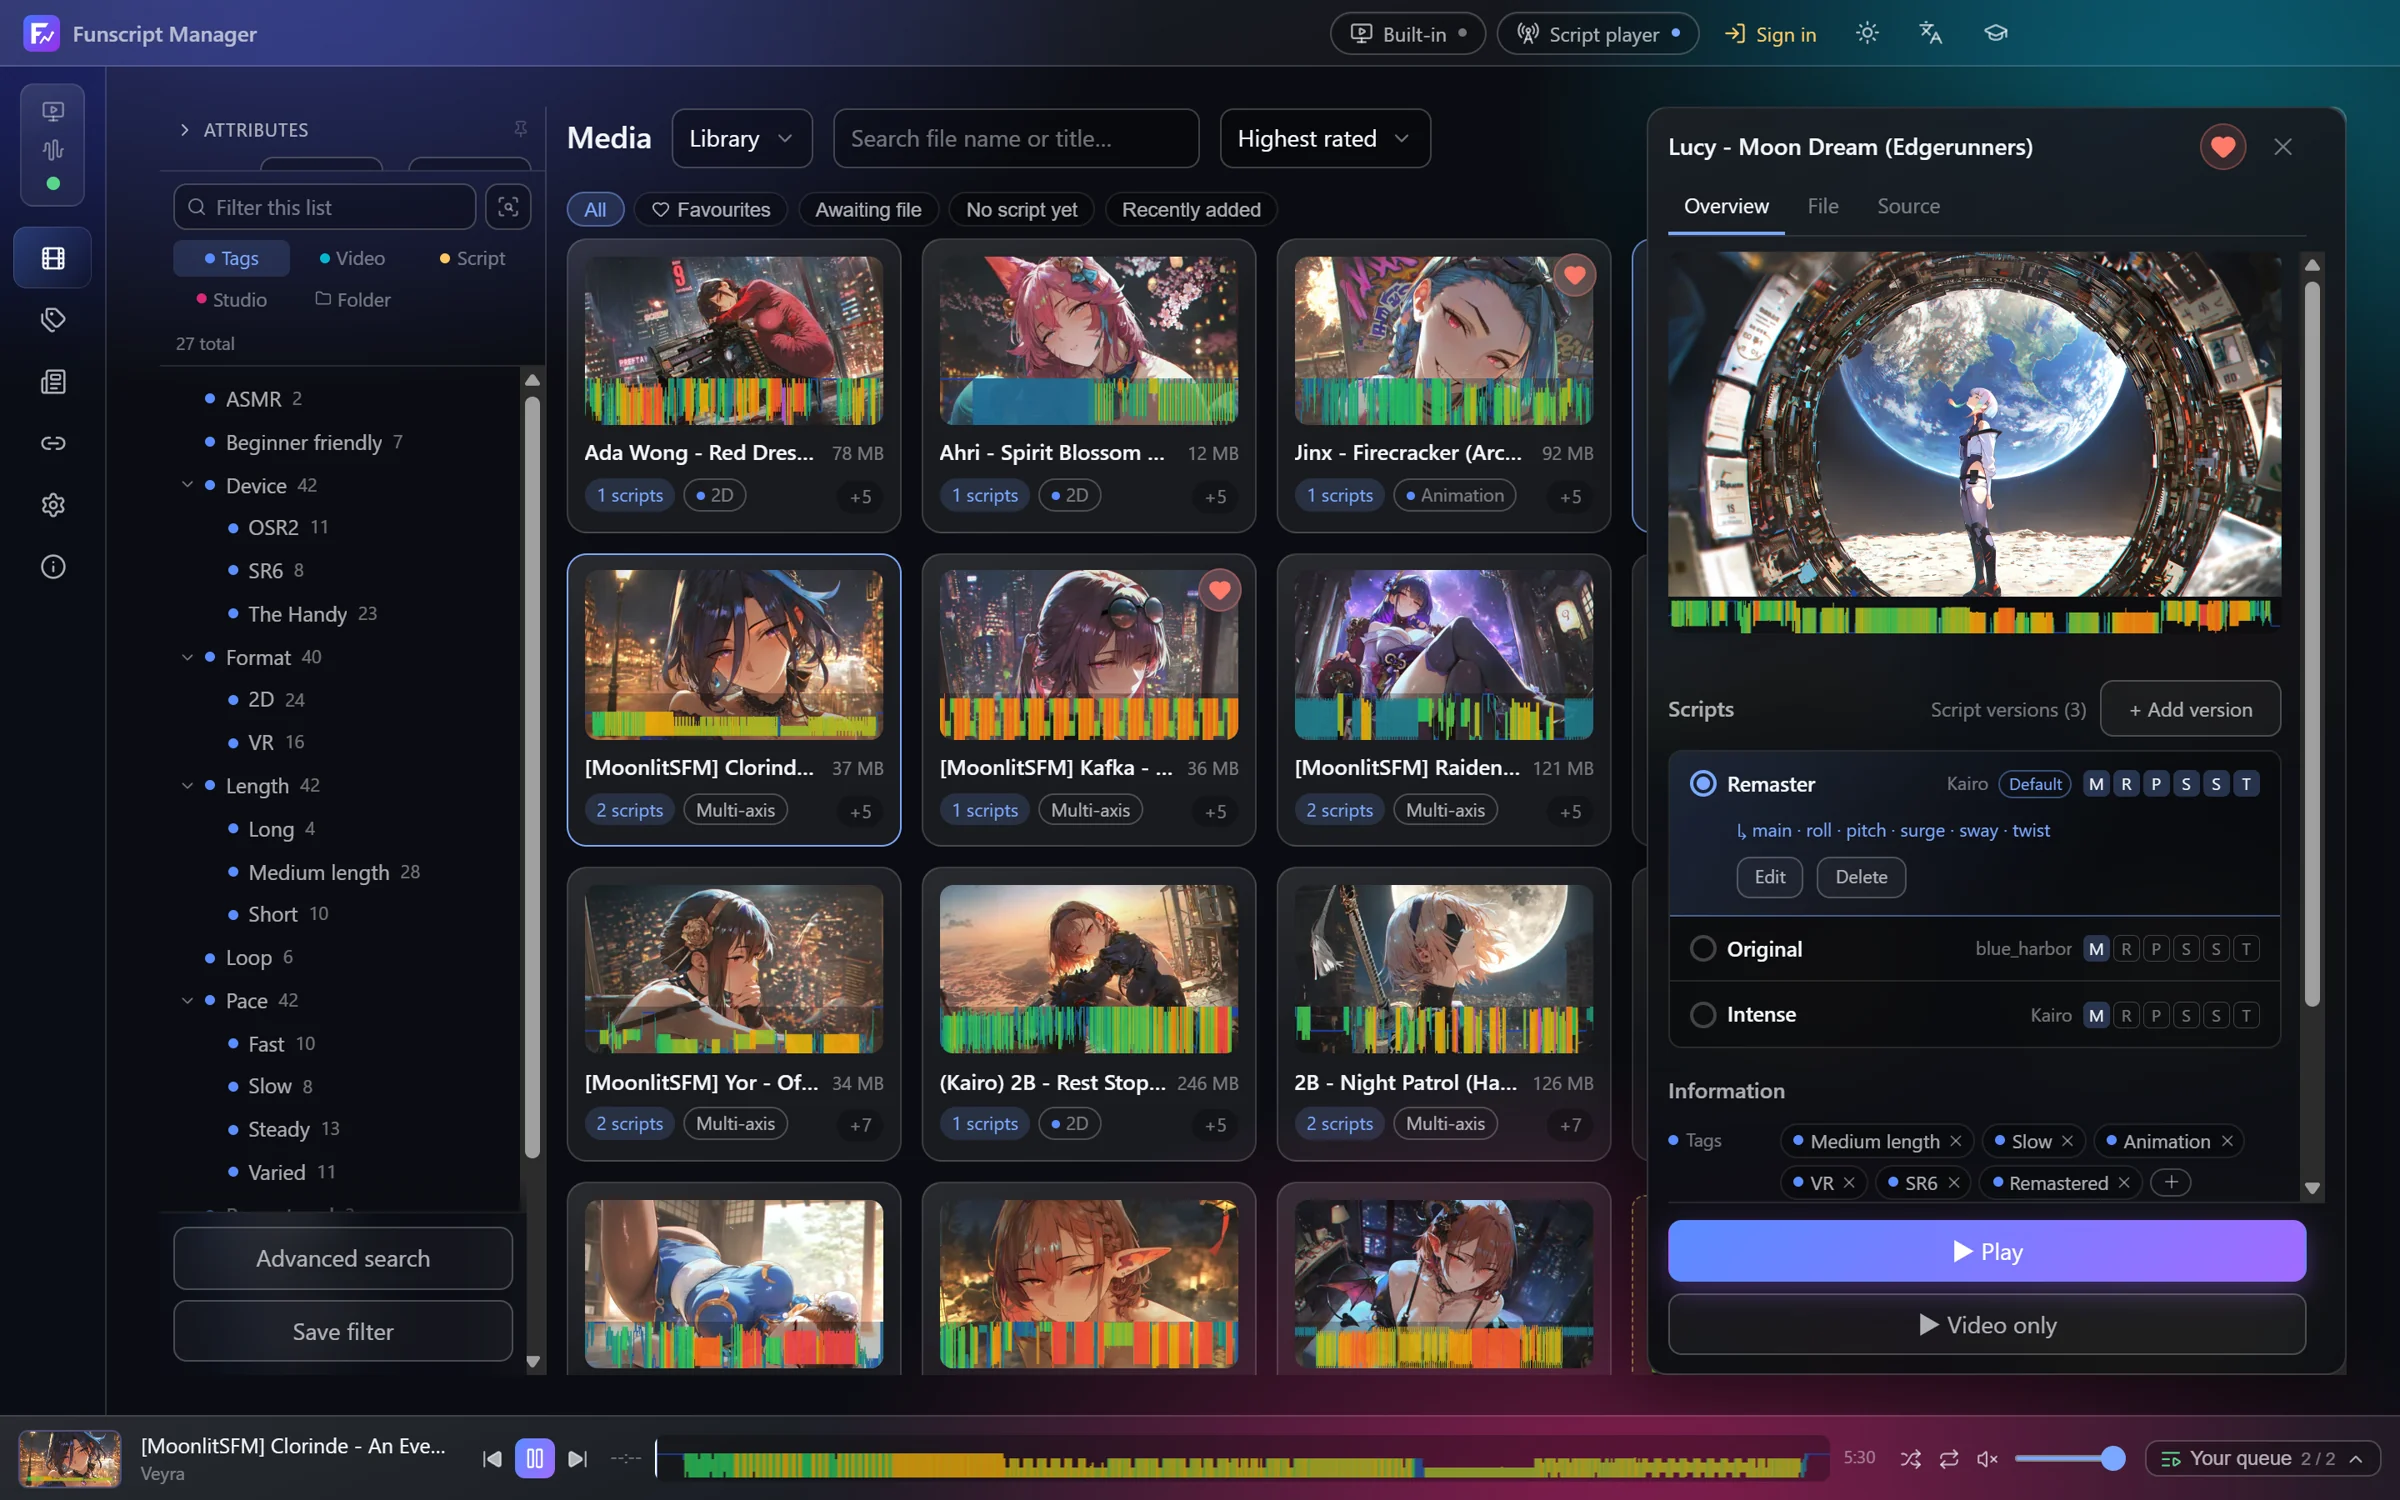
Task: Pause the current playback
Action: pyautogui.click(x=535, y=1459)
